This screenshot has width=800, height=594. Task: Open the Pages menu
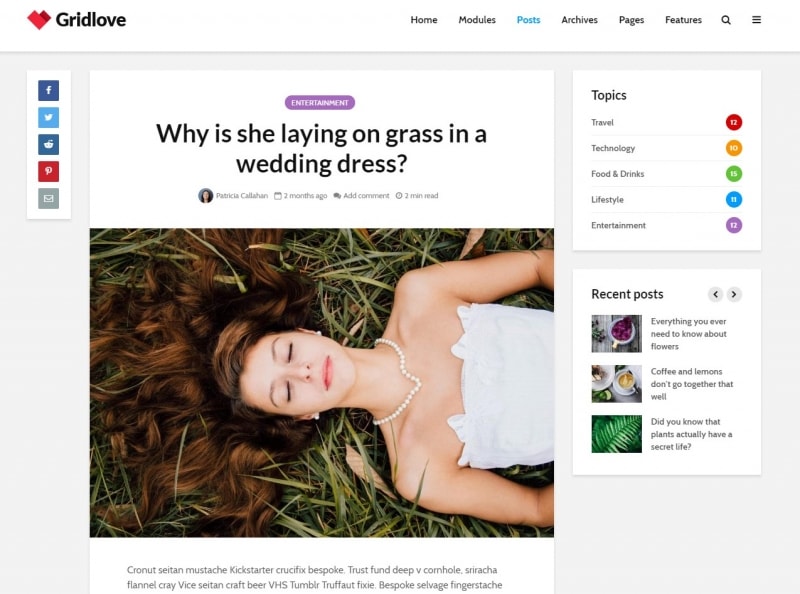[631, 20]
